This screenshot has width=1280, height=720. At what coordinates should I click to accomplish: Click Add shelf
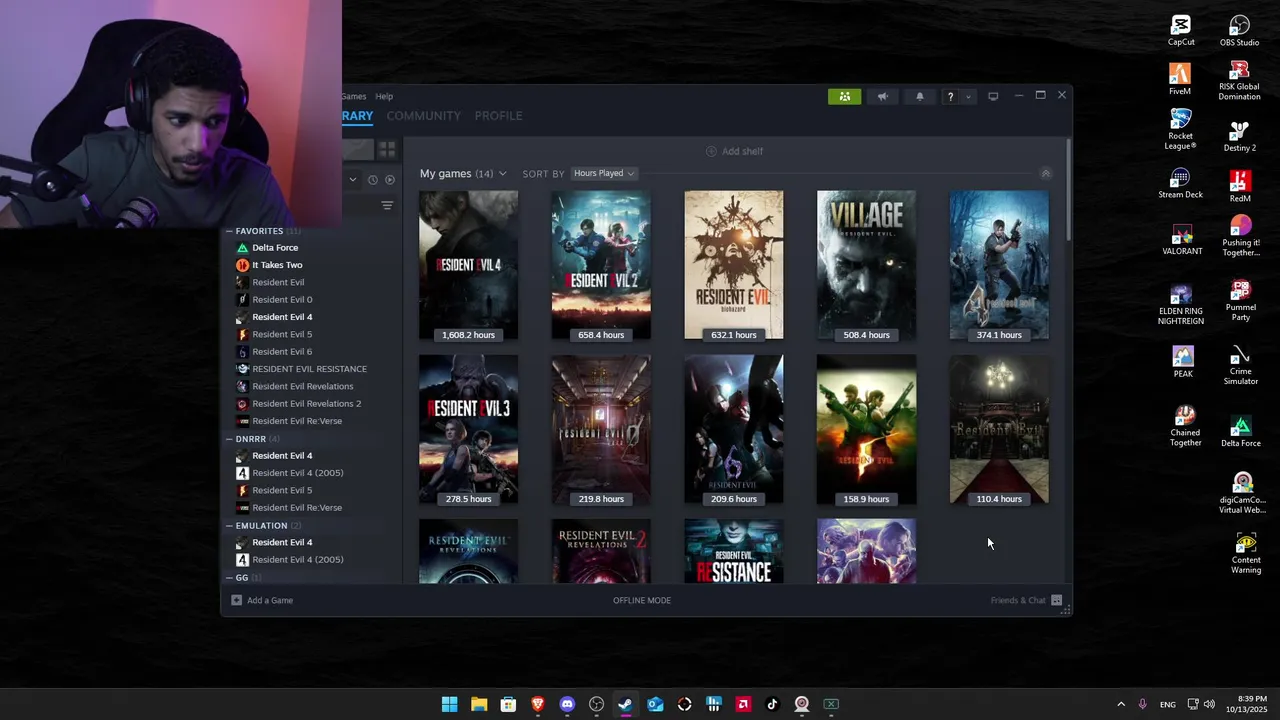[x=734, y=151]
